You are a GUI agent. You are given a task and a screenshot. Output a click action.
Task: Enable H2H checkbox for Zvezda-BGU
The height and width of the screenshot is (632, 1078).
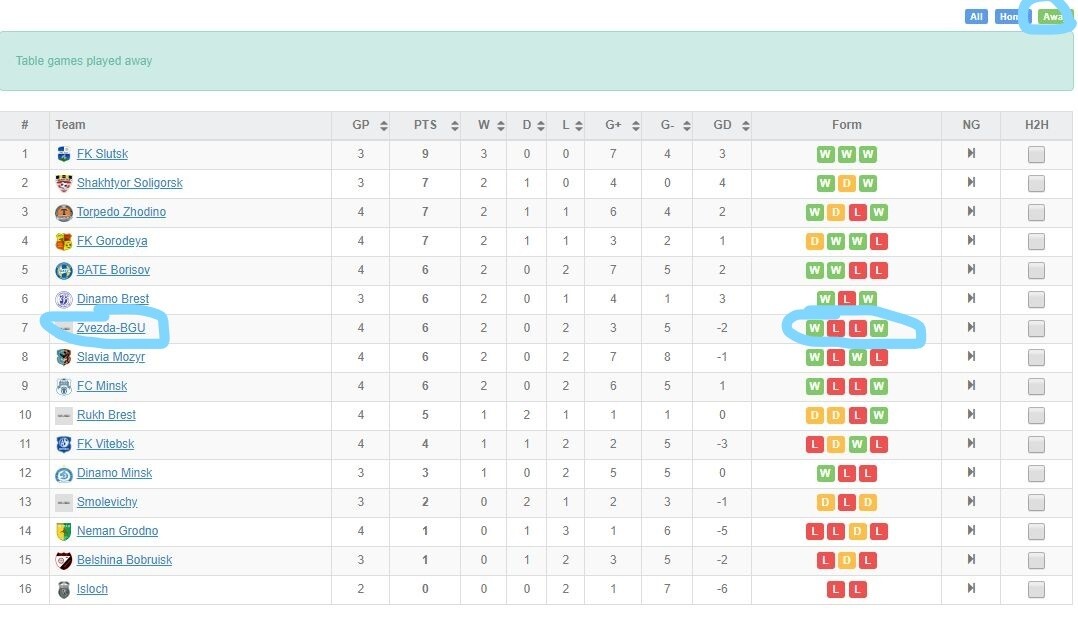pyautogui.click(x=1036, y=328)
